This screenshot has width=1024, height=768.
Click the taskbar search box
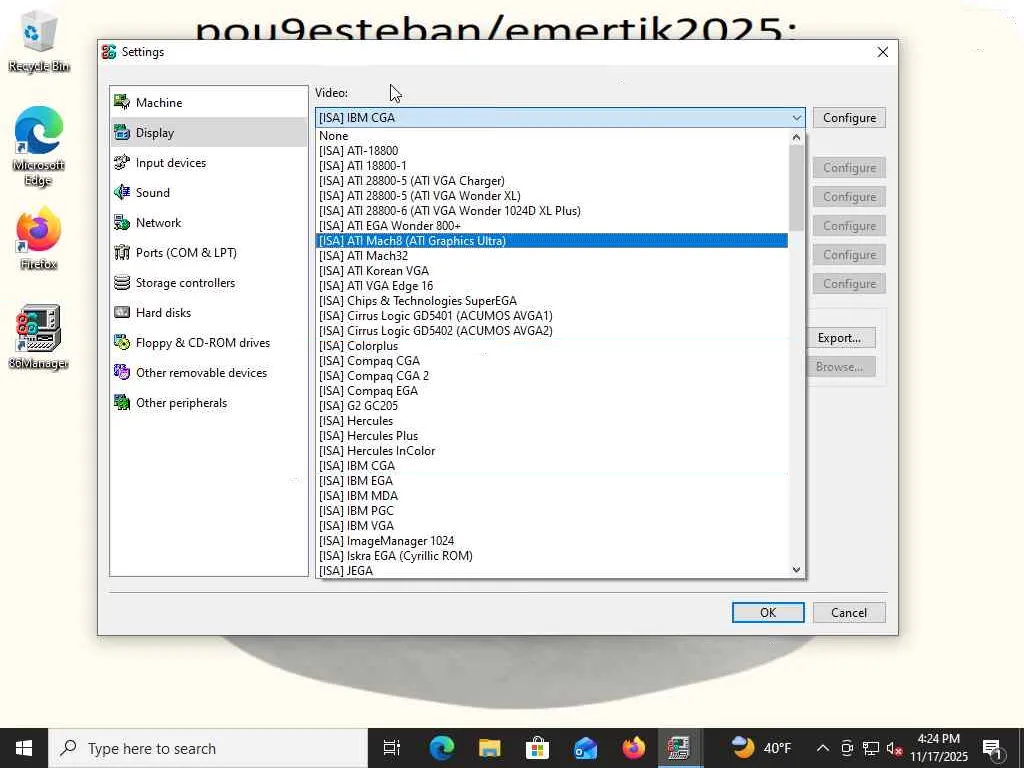[208, 748]
